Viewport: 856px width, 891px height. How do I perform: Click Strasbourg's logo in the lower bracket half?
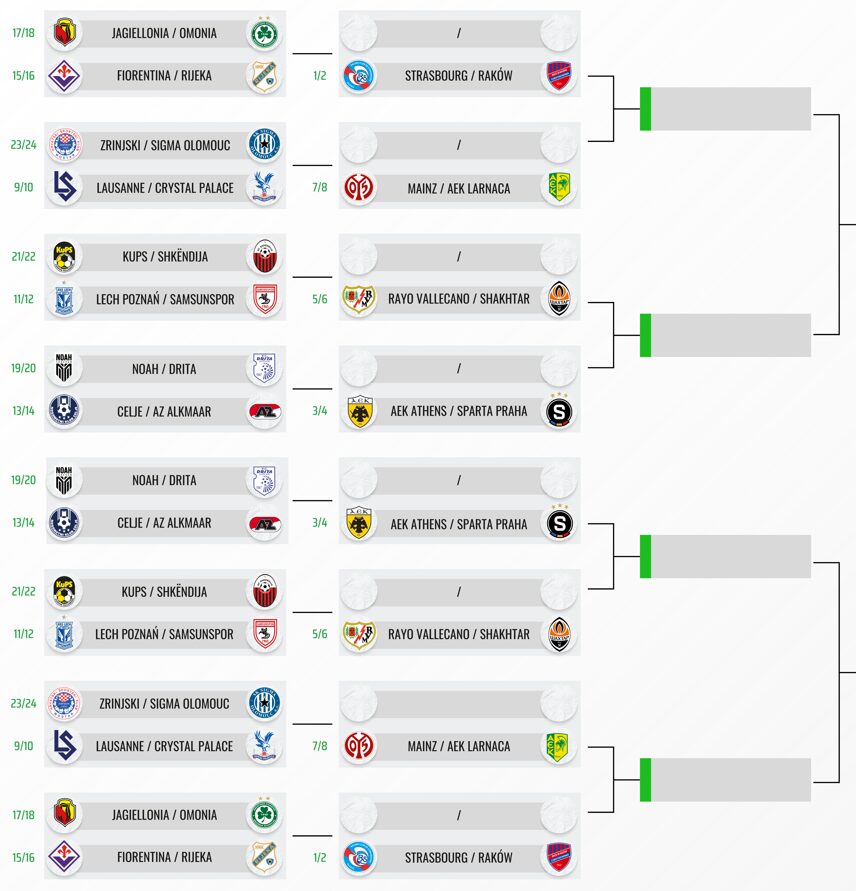359,857
